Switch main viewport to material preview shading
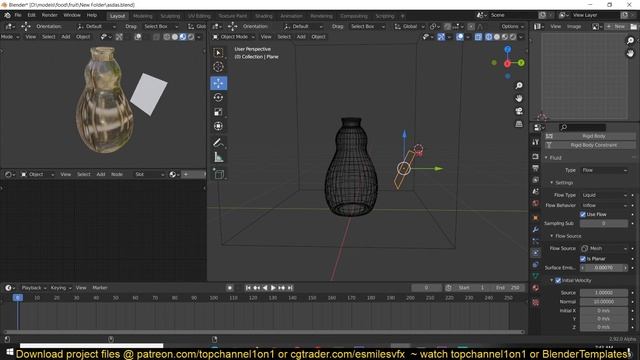 tap(505, 37)
